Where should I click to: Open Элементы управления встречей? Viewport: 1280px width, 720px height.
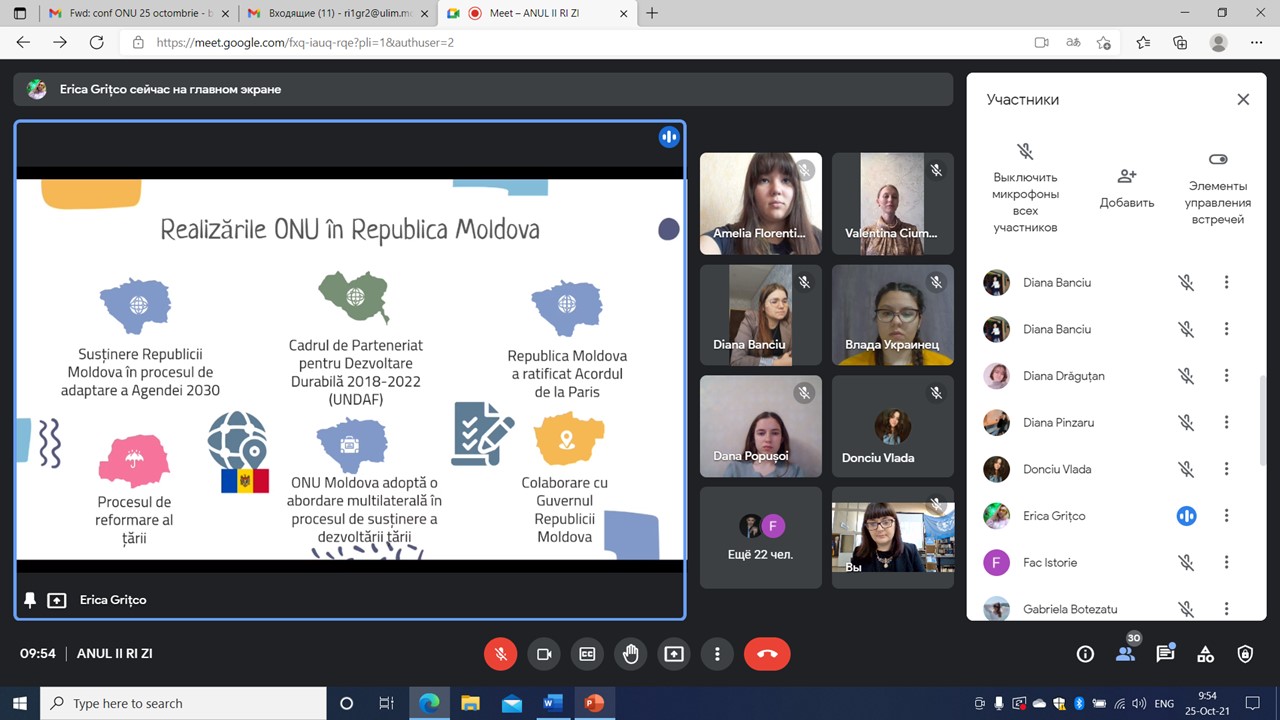[1217, 188]
